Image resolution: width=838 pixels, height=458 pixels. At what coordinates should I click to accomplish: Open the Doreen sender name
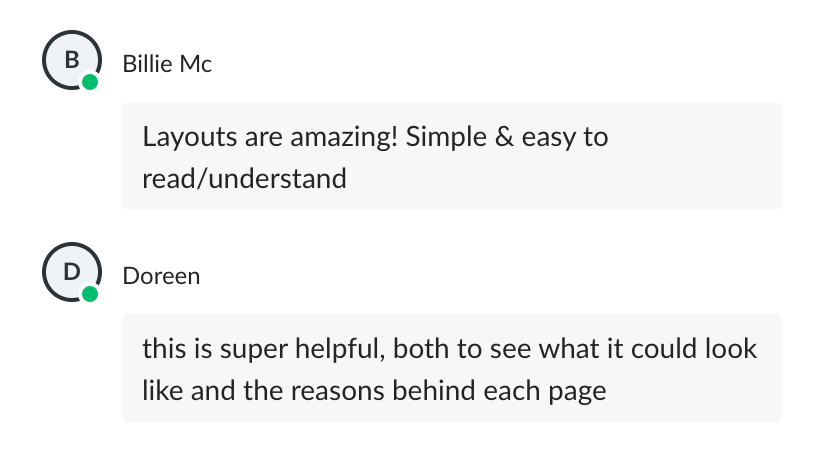coord(161,276)
